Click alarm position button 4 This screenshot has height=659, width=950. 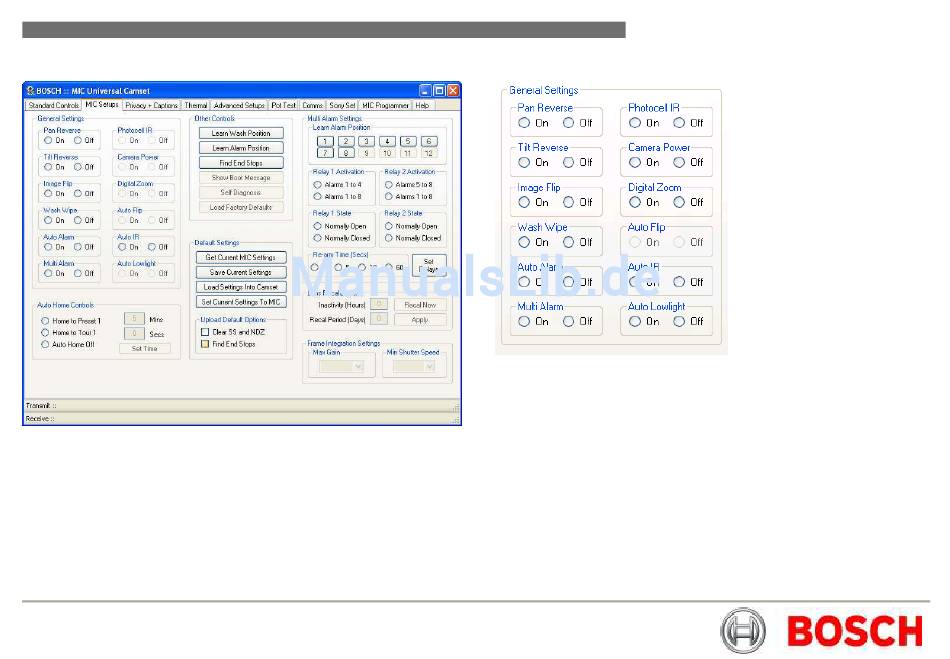tap(387, 142)
